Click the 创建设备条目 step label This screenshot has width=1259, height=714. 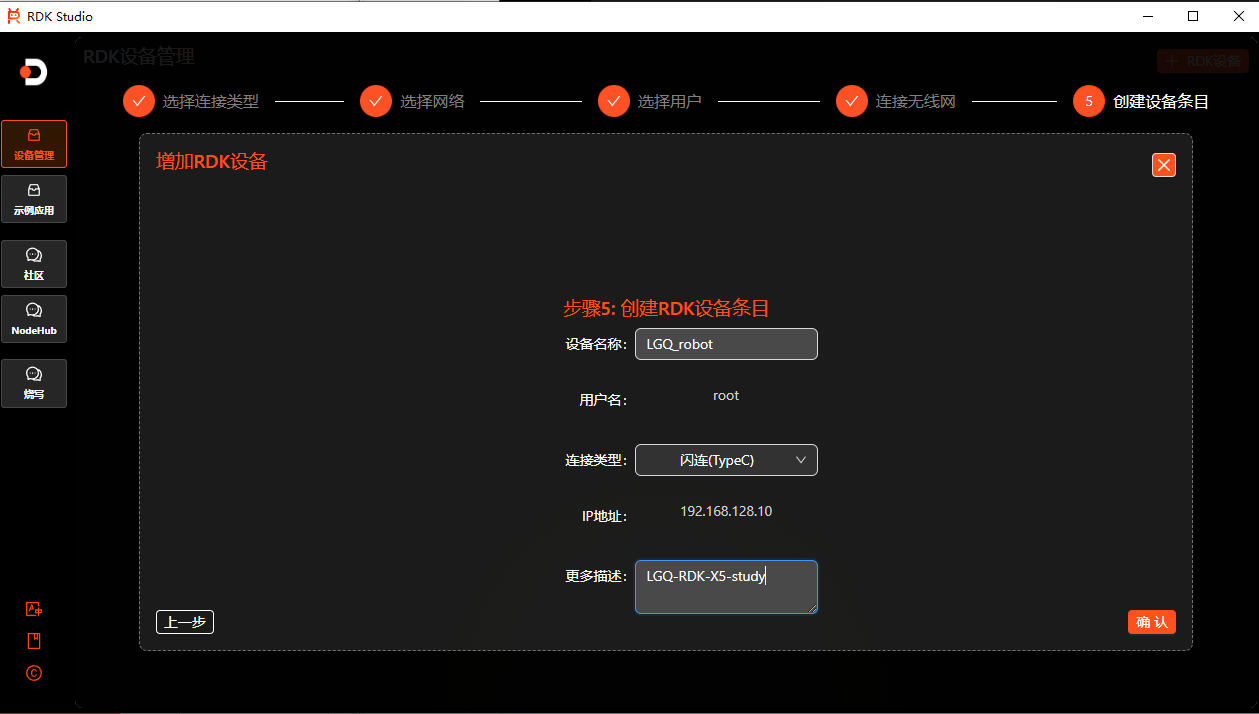coord(1161,101)
